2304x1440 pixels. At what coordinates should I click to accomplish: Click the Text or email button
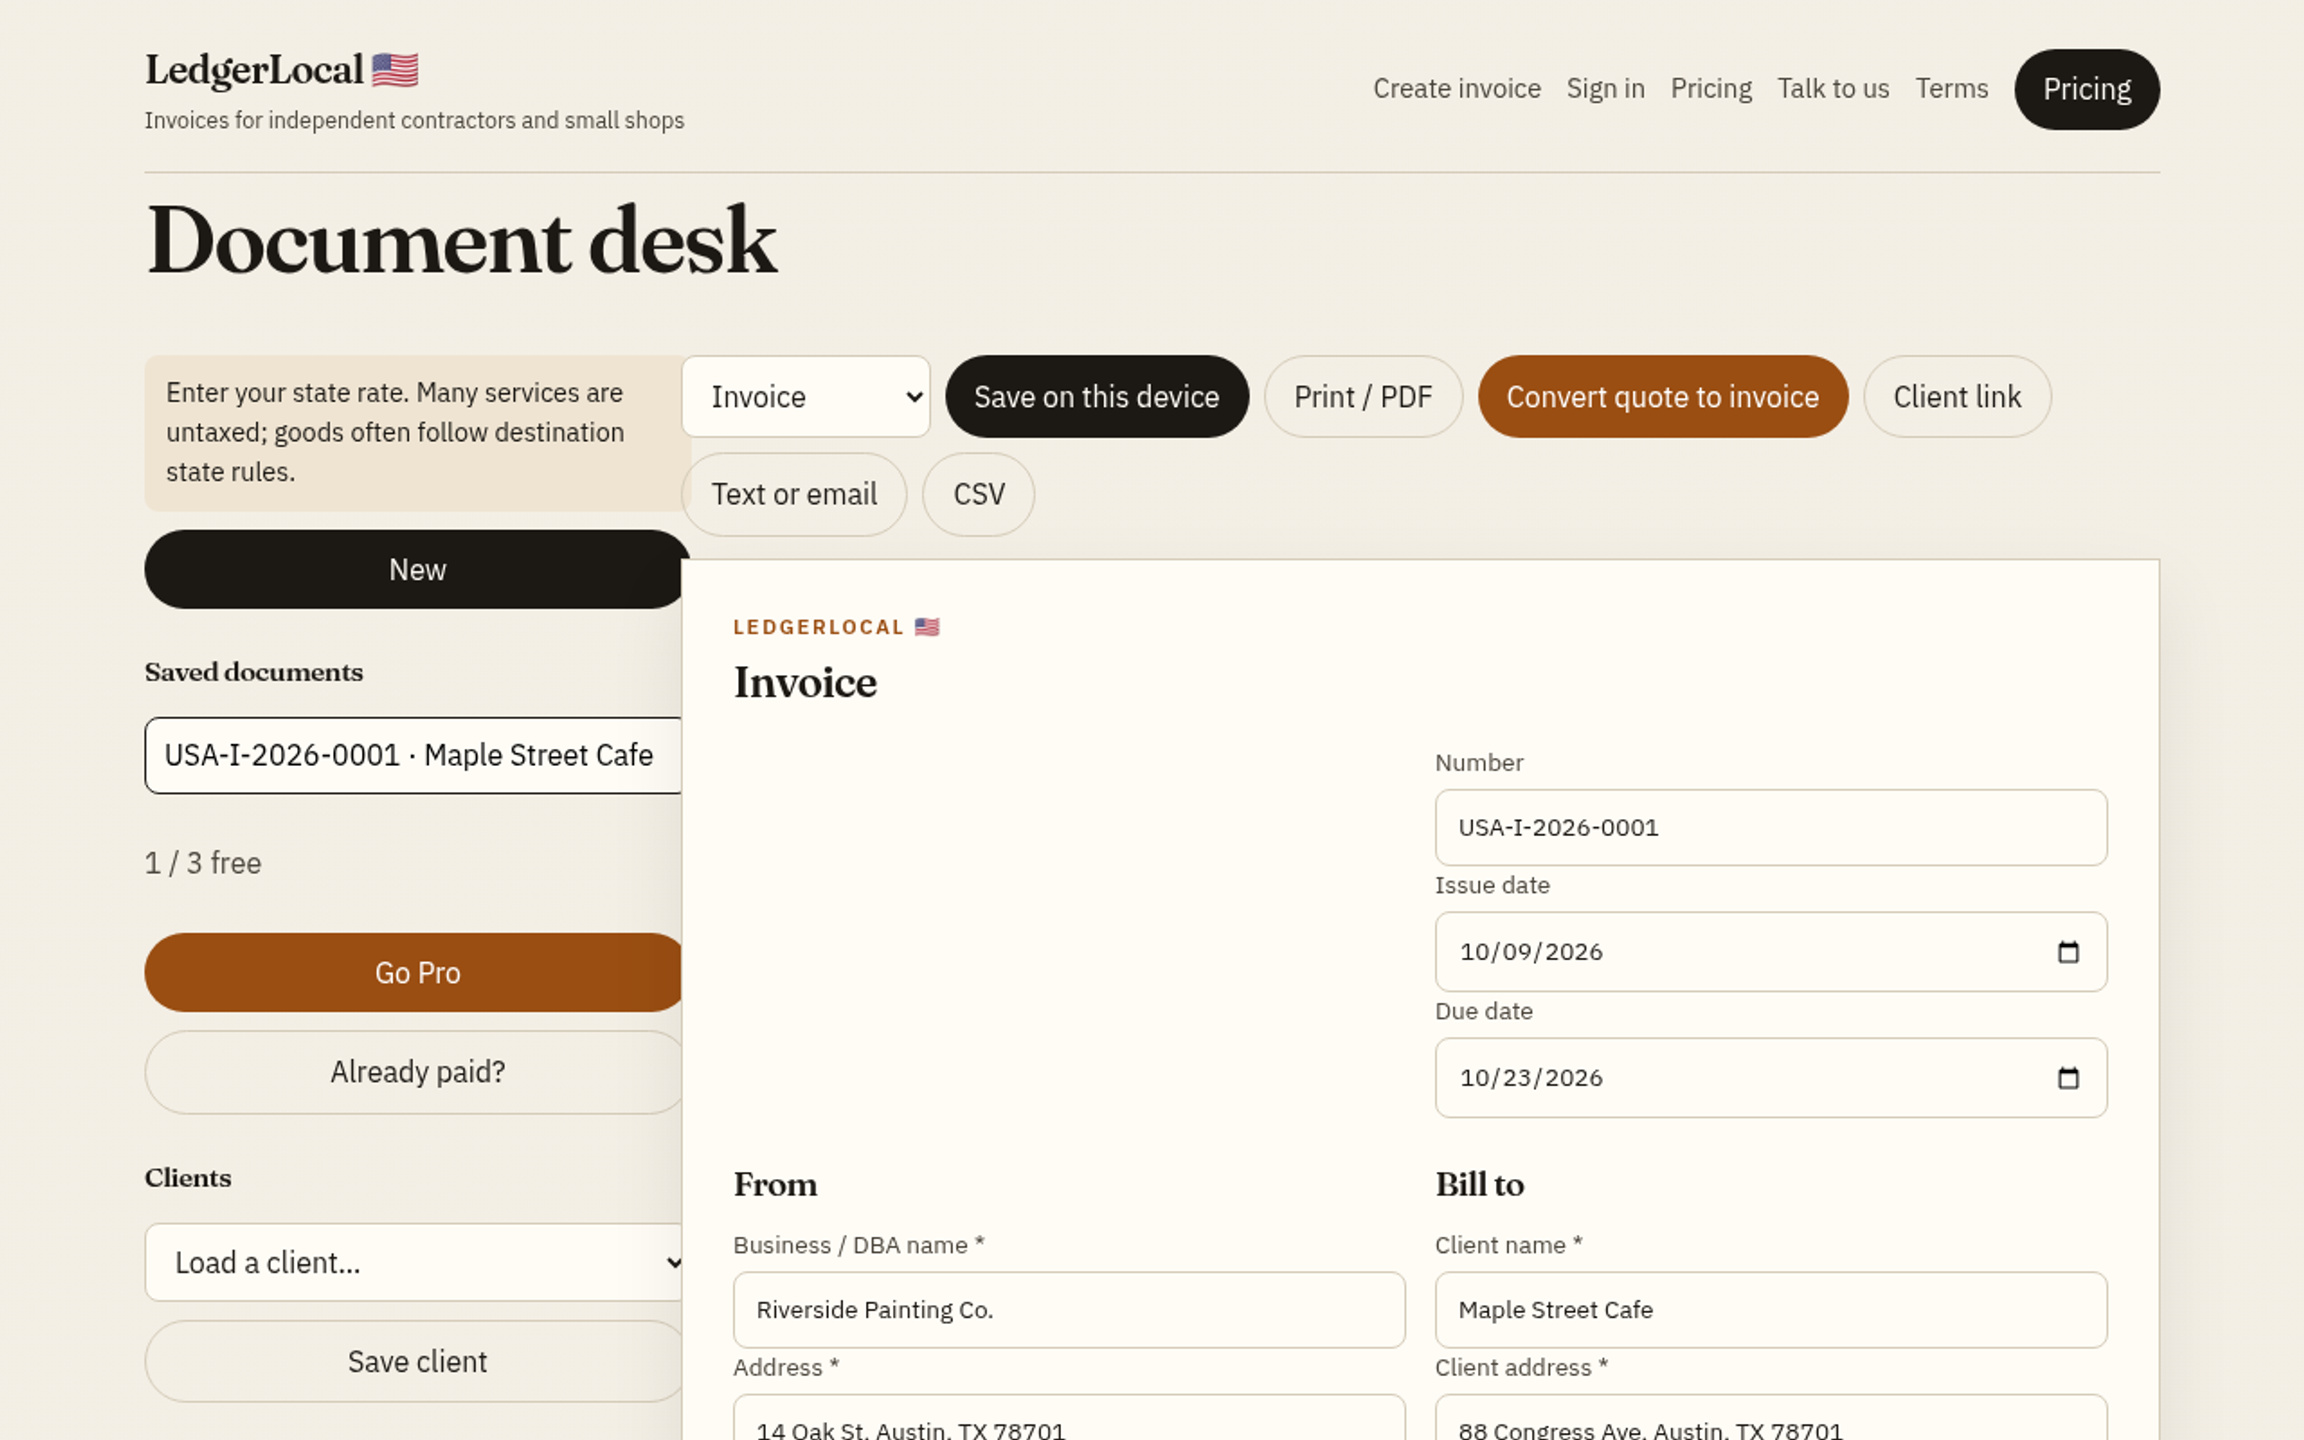tap(794, 494)
